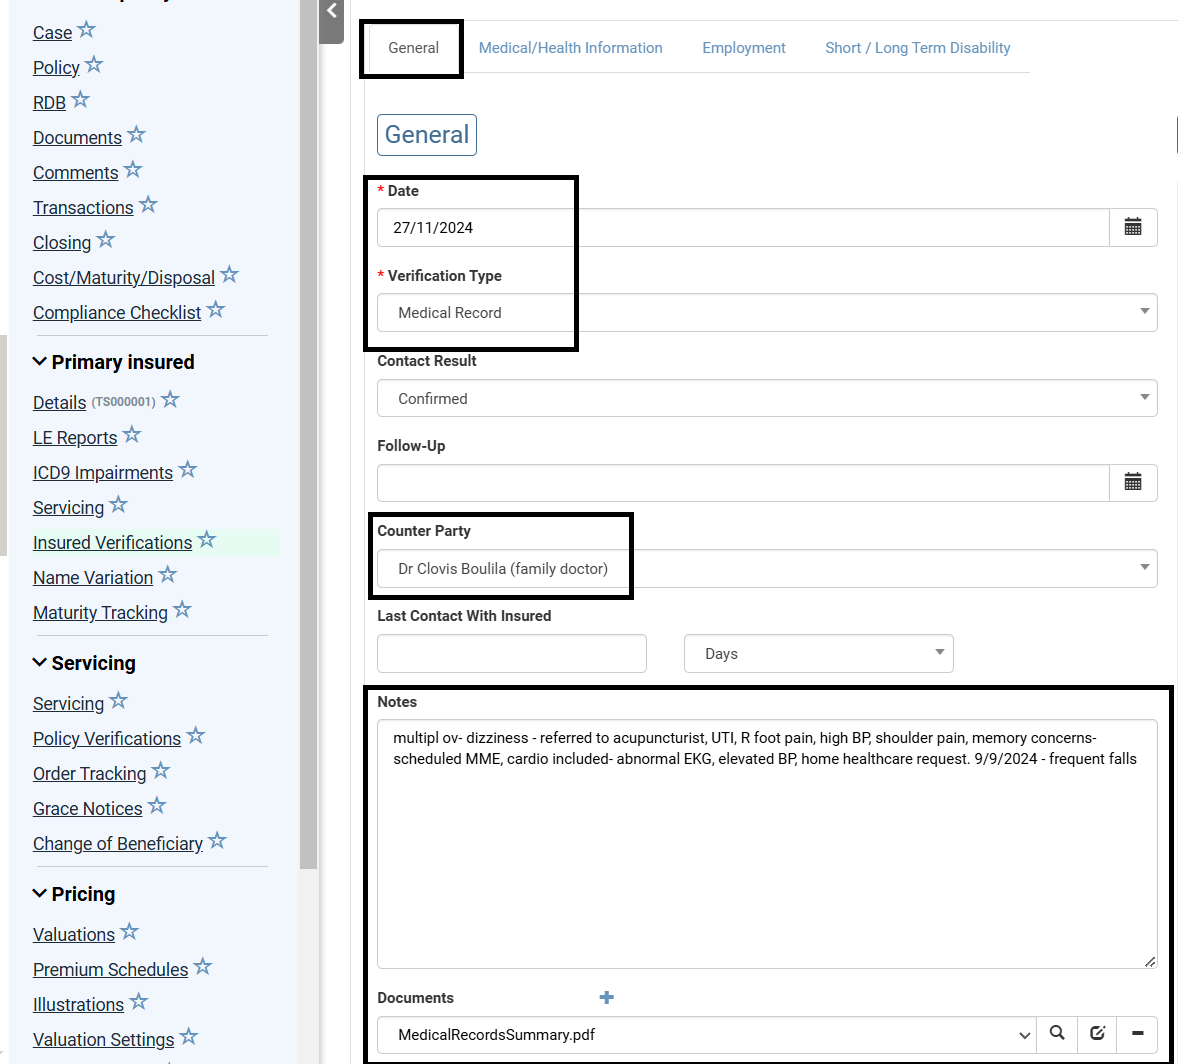
Task: Open the Contact Result dropdown
Action: point(766,398)
